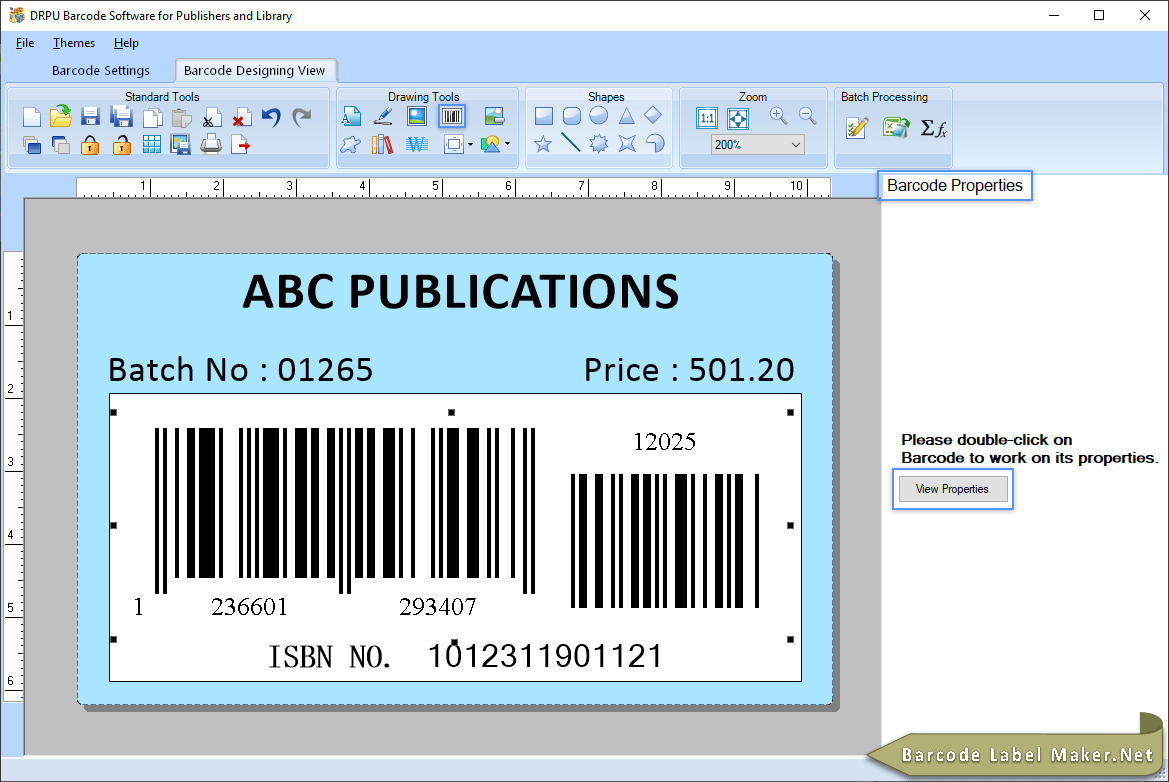Screen dimensions: 1169x782
Task: Toggle the grid display icon
Action: (151, 145)
